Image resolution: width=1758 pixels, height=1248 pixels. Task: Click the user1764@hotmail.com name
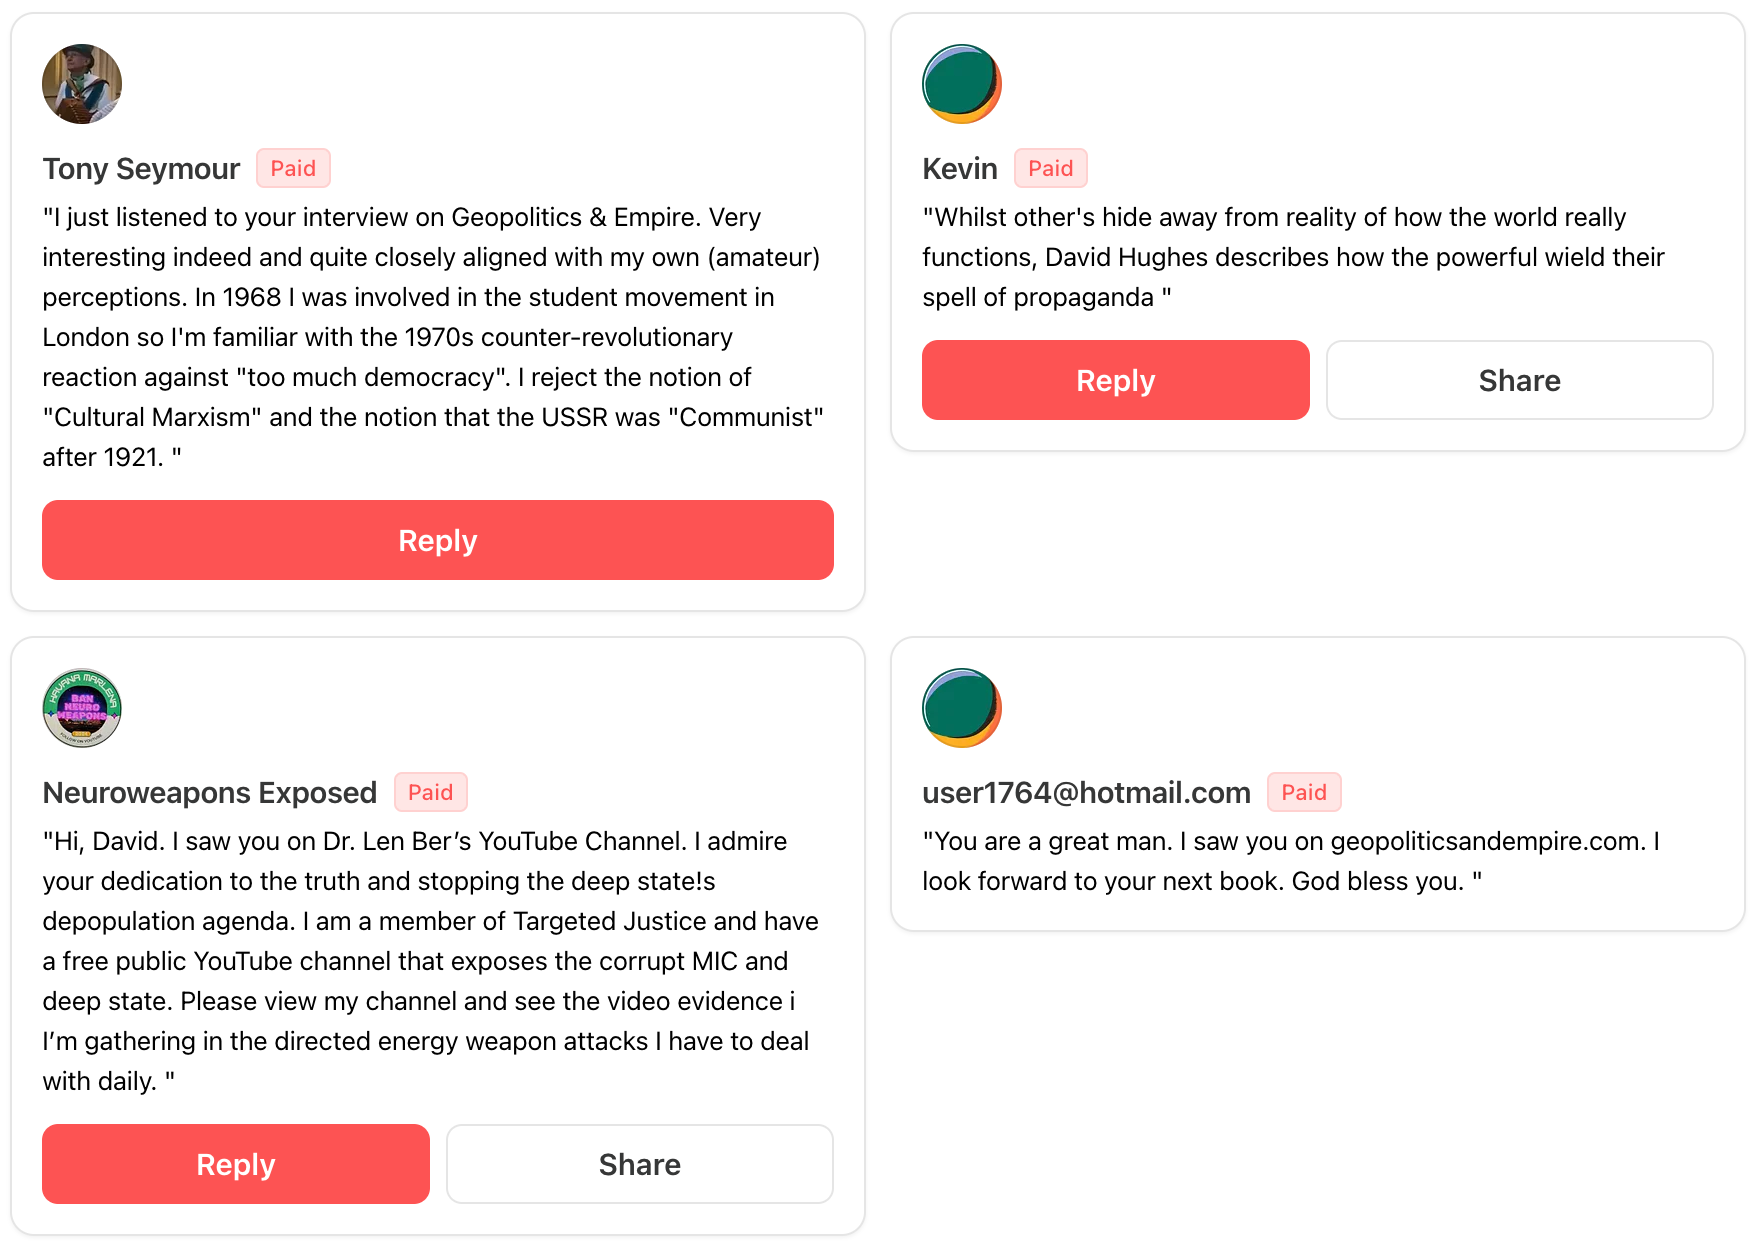point(1086,793)
